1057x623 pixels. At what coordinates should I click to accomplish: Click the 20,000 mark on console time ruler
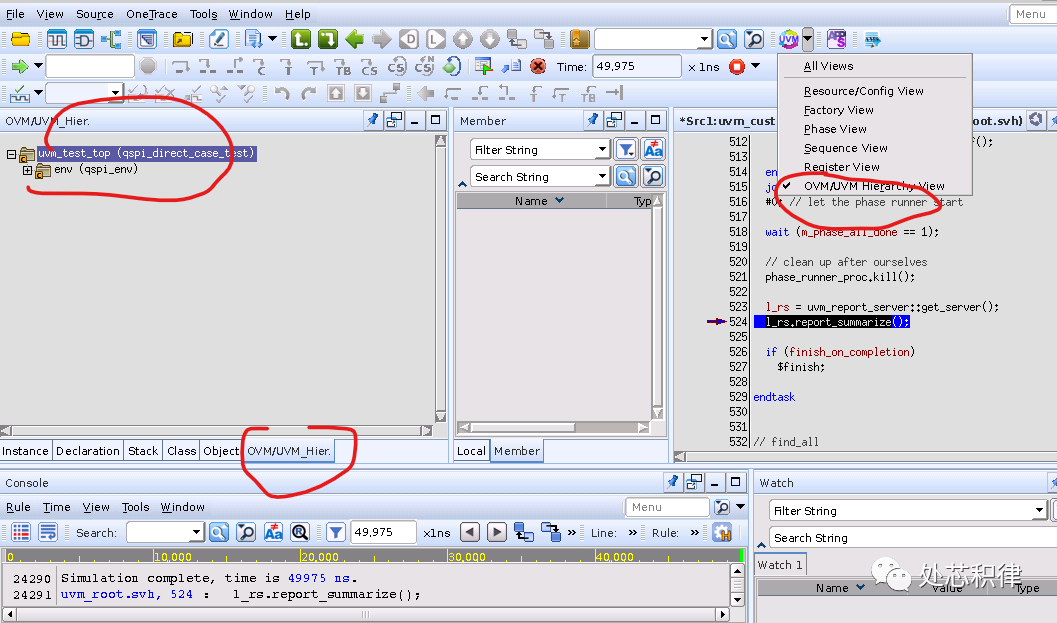[x=319, y=557]
